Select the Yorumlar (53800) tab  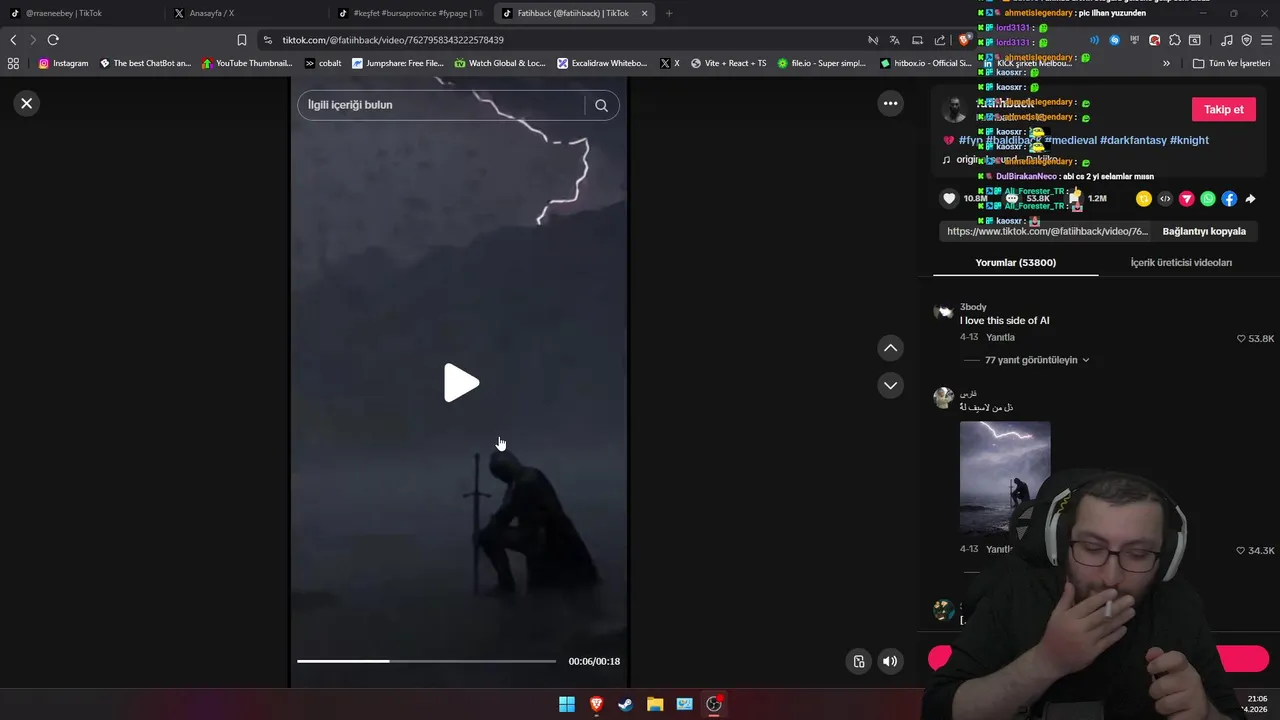(1015, 263)
